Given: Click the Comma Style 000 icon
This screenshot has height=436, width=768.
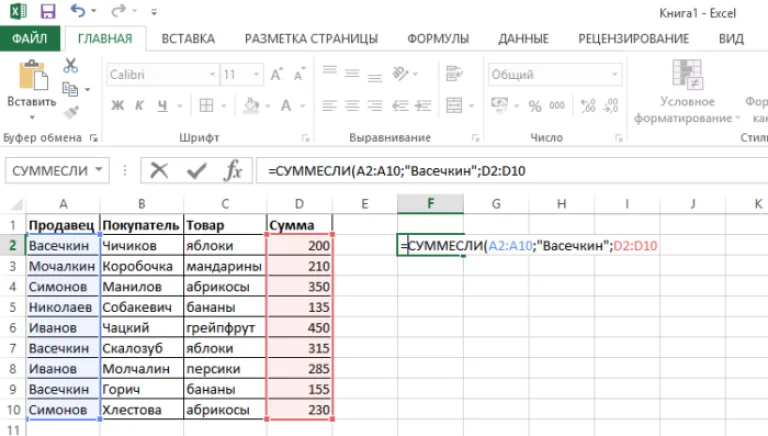Looking at the screenshot, I should coord(557,105).
